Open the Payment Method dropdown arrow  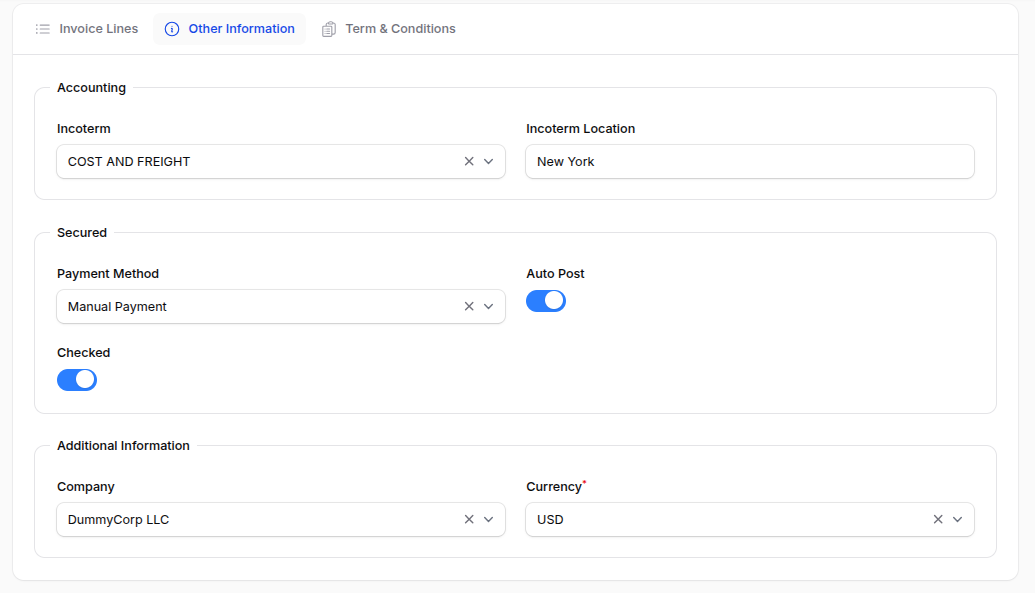pyautogui.click(x=489, y=306)
